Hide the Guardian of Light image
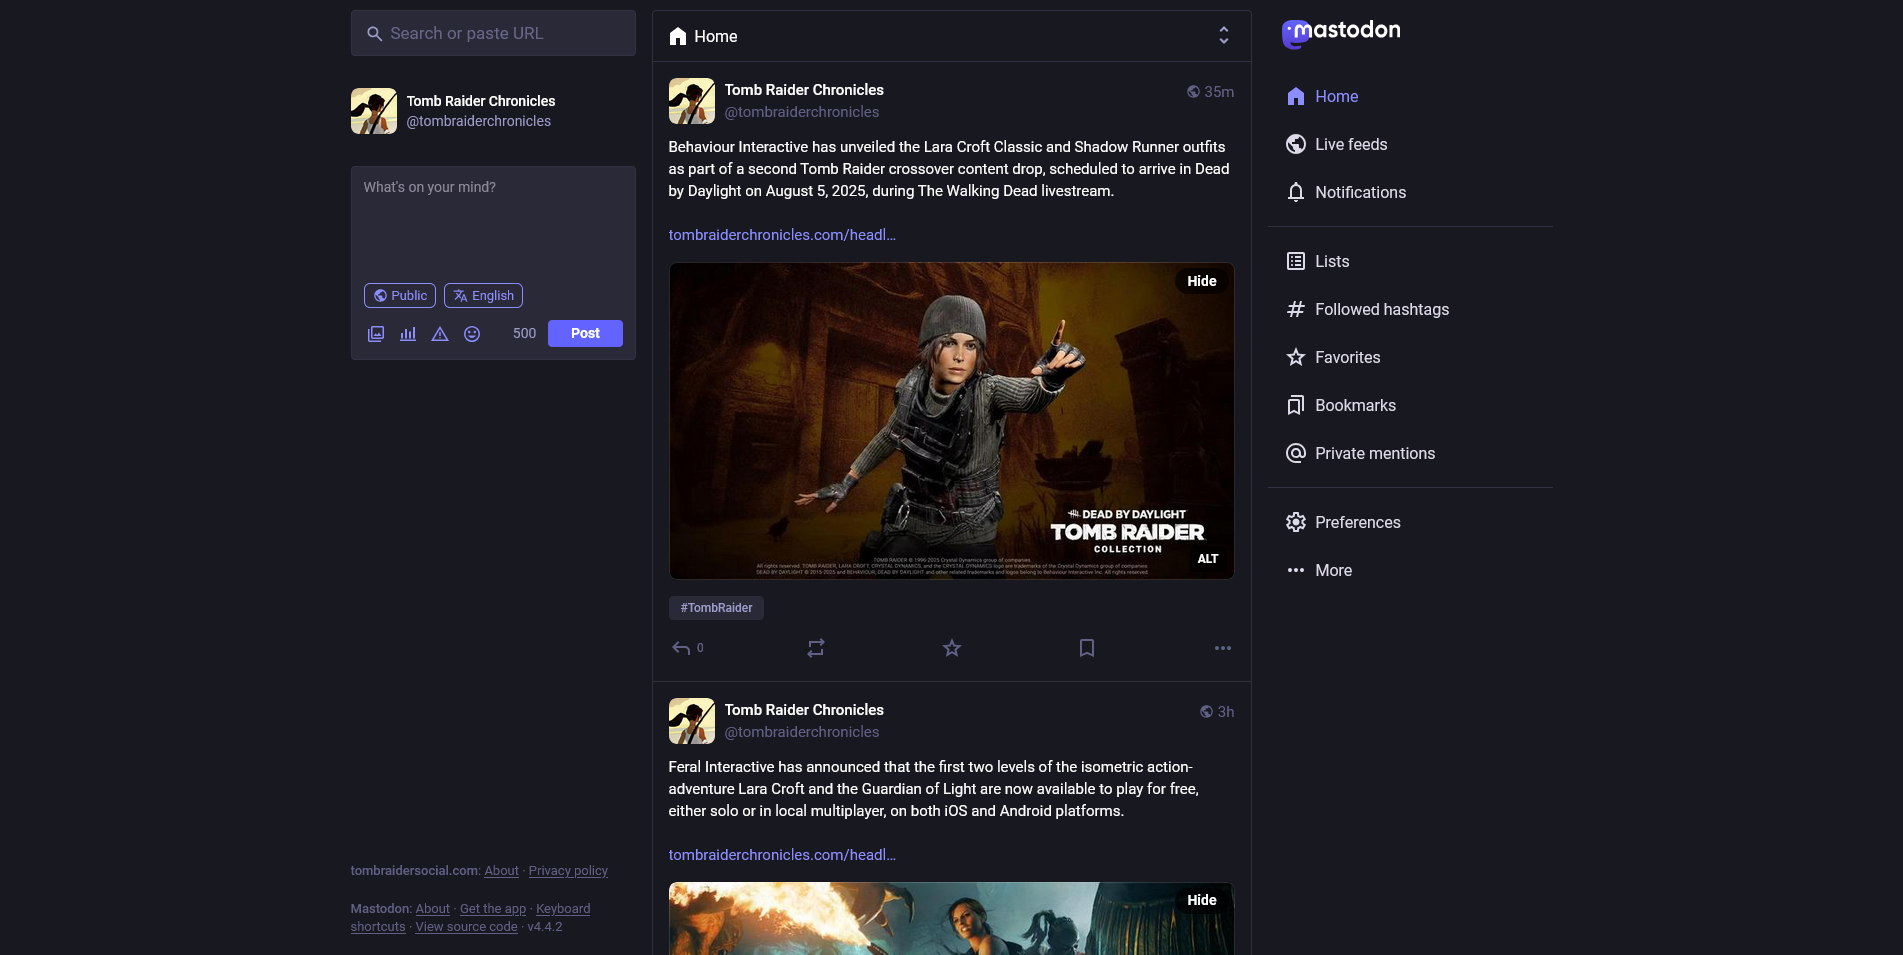This screenshot has width=1903, height=955. click(x=1201, y=900)
